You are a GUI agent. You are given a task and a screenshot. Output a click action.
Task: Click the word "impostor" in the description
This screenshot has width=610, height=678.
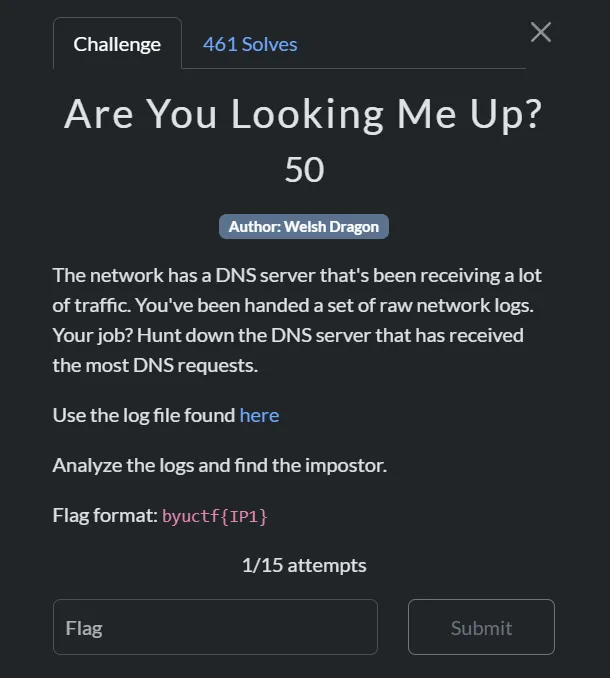347,465
